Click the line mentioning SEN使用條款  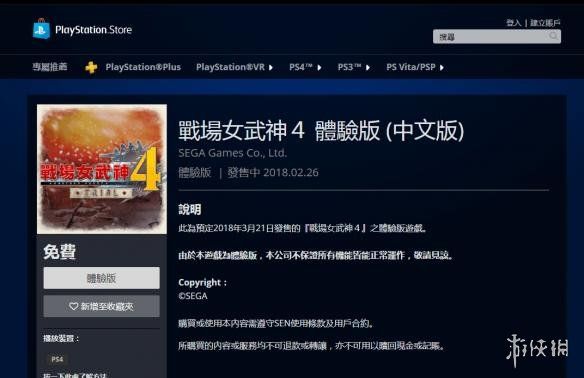(x=276, y=323)
